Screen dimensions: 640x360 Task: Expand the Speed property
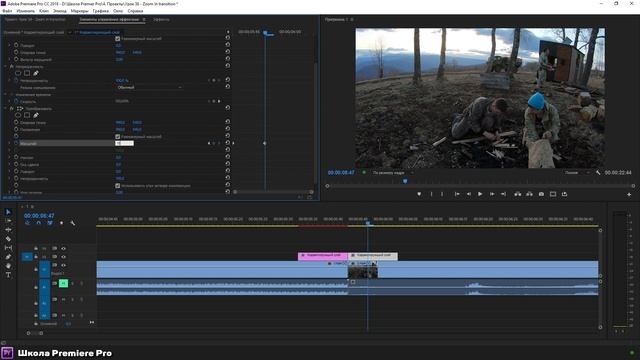pyautogui.click(x=9, y=101)
